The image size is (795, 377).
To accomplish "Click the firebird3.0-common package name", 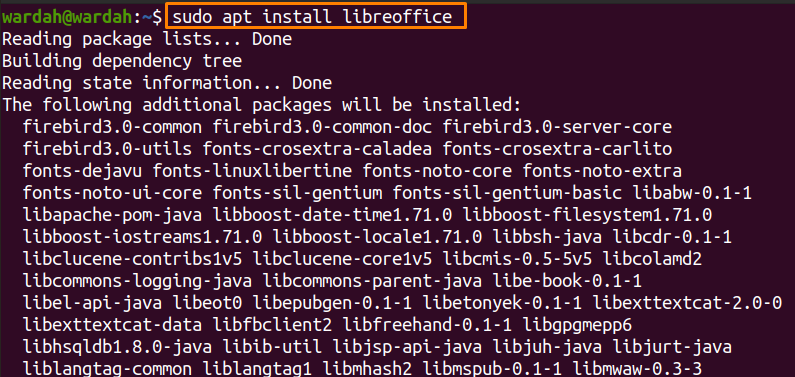I will 112,127.
